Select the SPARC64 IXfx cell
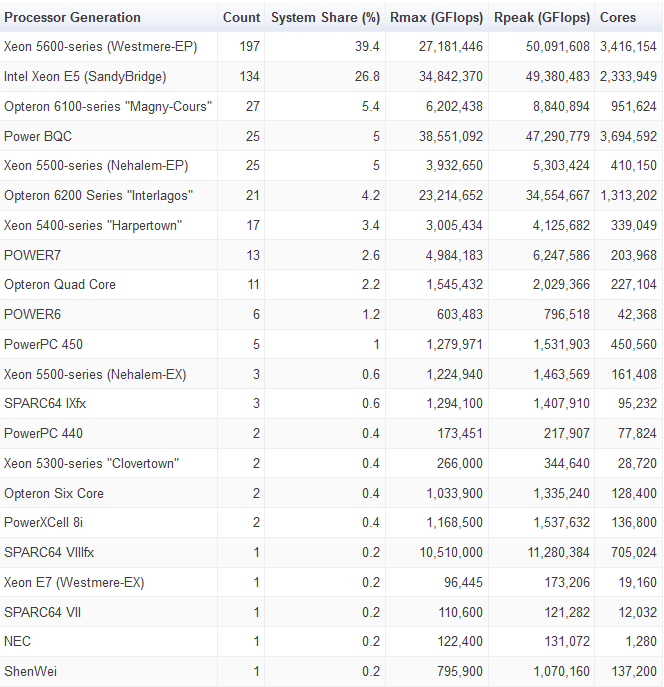664x687 pixels. pyautogui.click(x=45, y=403)
